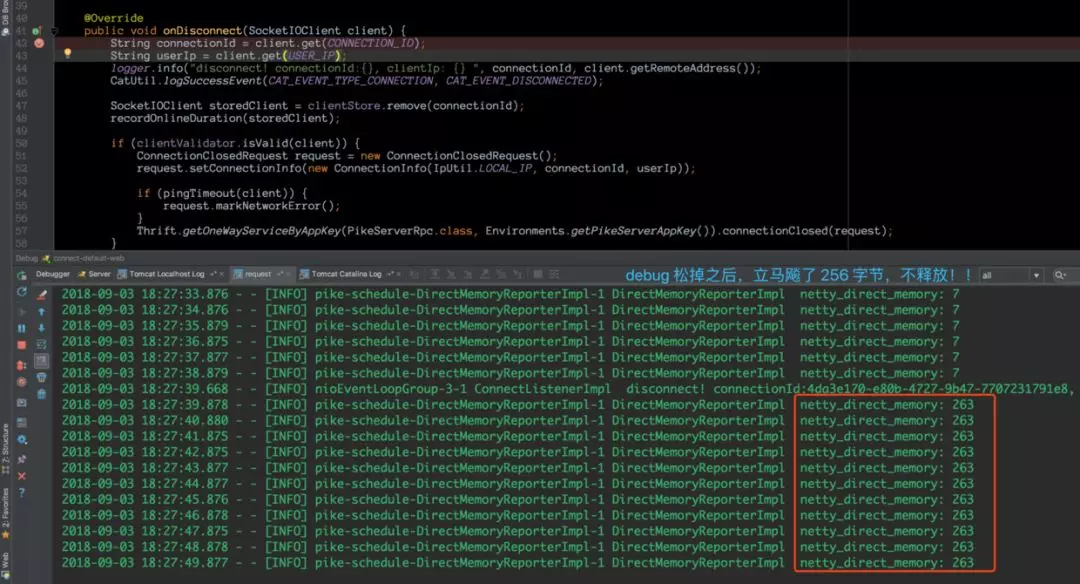Click the yellow lightbulb intention icon
Screen dimensions: 1080x584
68,53
